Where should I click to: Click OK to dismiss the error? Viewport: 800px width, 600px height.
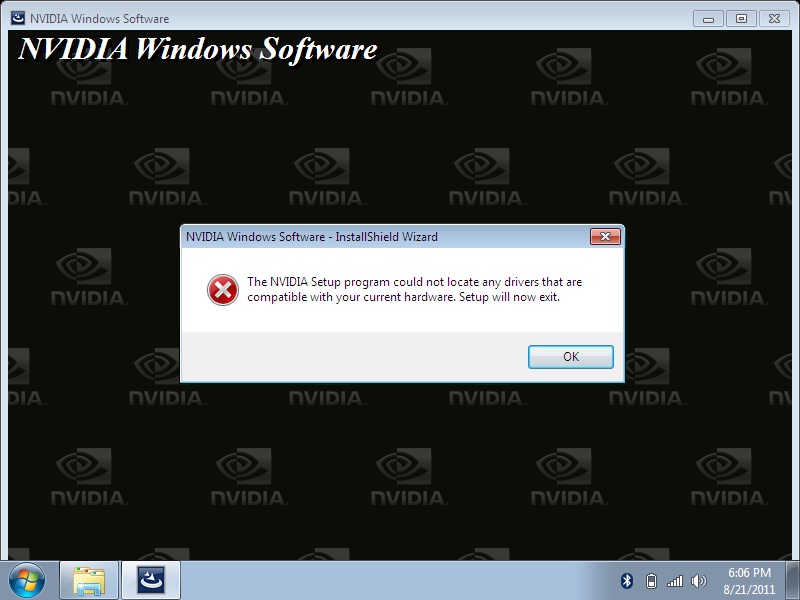(570, 357)
